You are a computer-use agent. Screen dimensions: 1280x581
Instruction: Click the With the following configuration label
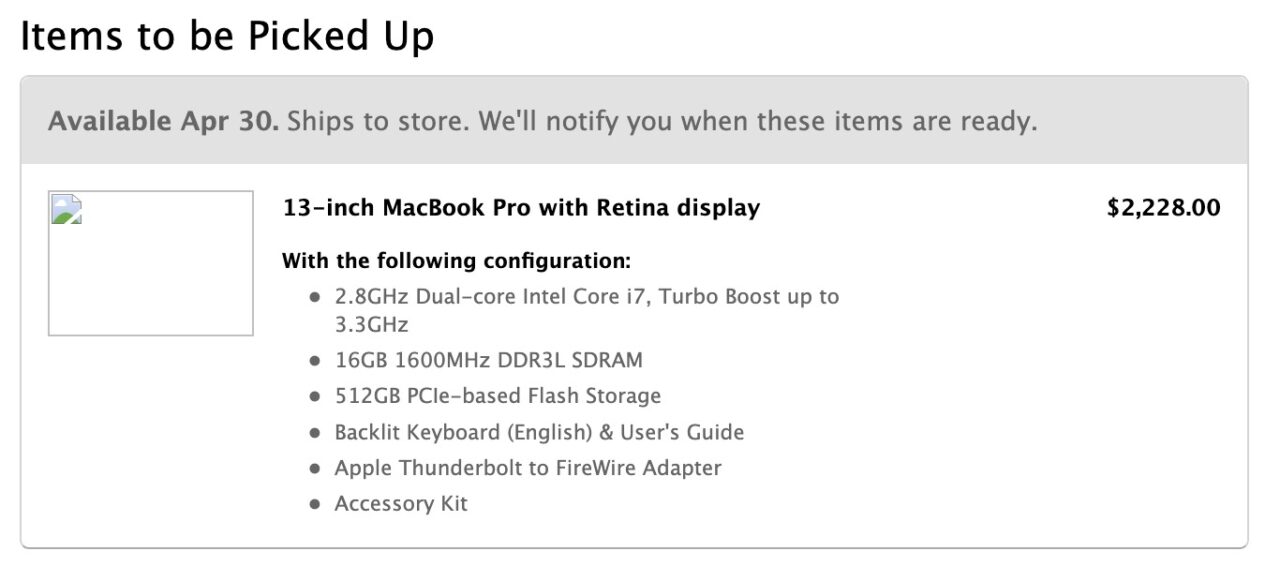[x=457, y=261]
